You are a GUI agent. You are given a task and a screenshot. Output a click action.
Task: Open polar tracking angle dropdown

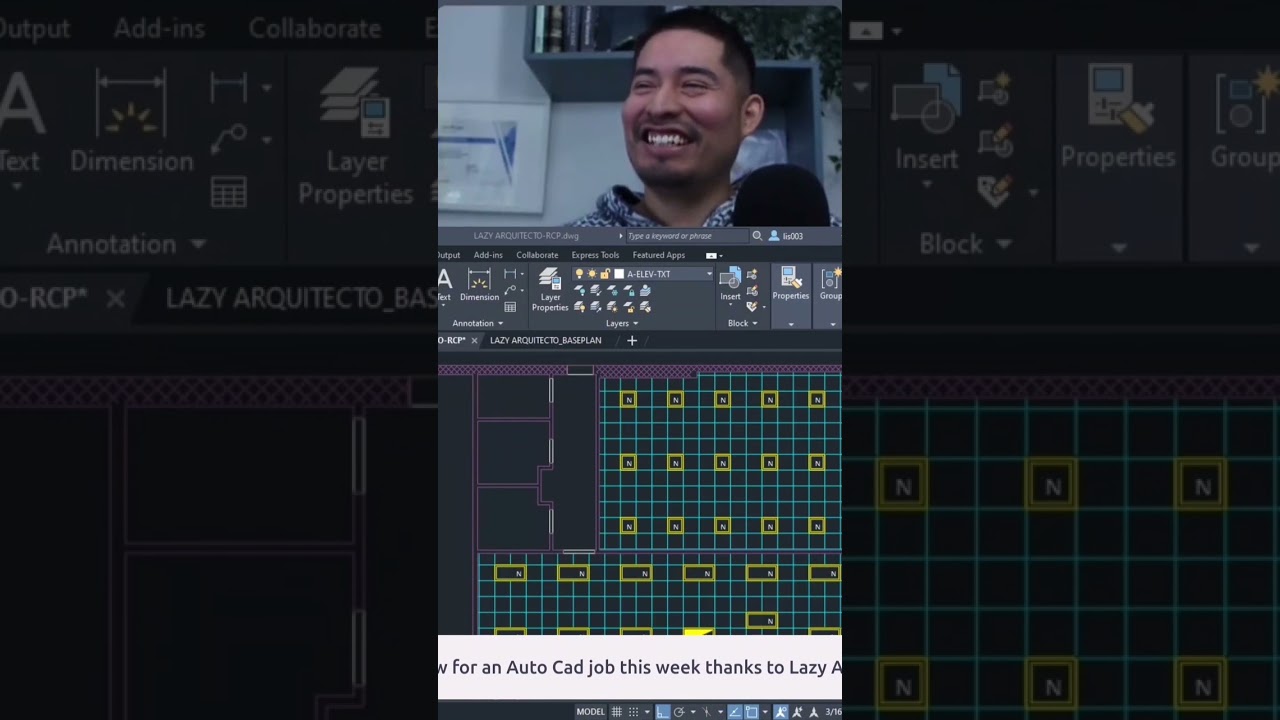click(x=693, y=712)
